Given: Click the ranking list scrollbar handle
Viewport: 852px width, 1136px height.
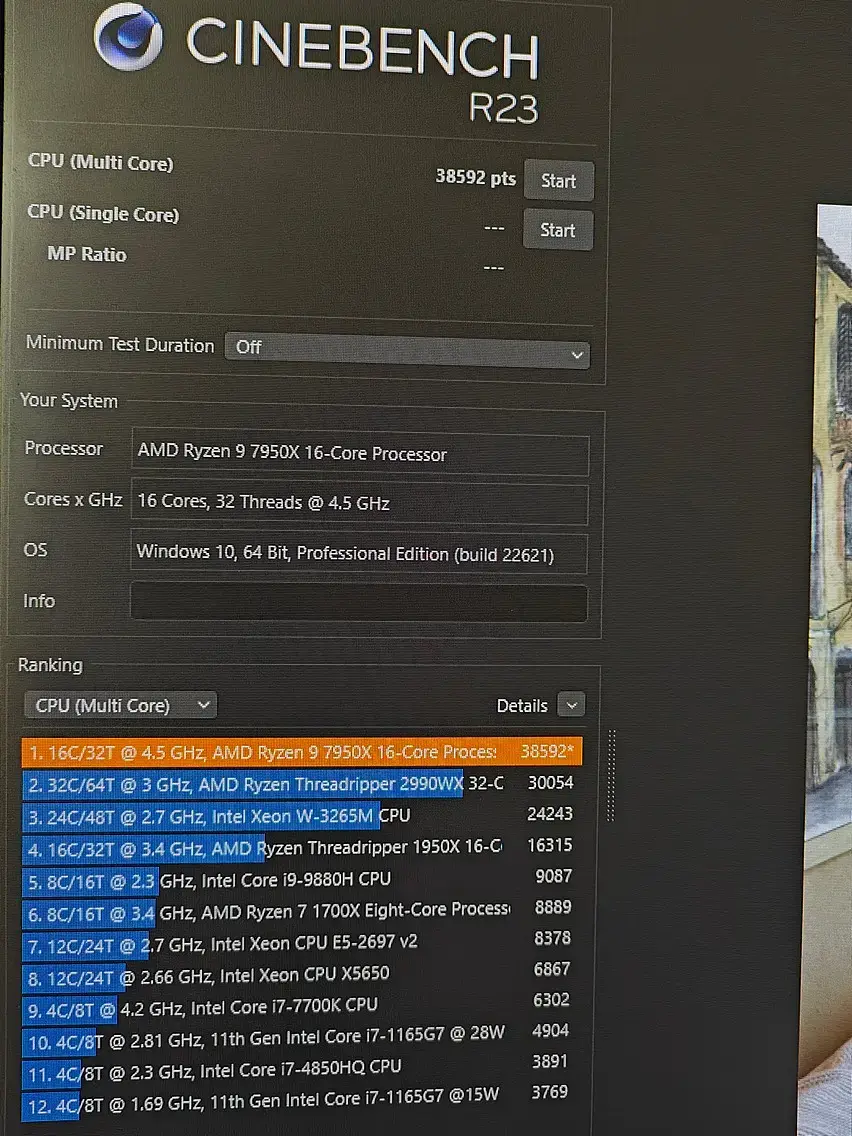Looking at the screenshot, I should tap(611, 775).
